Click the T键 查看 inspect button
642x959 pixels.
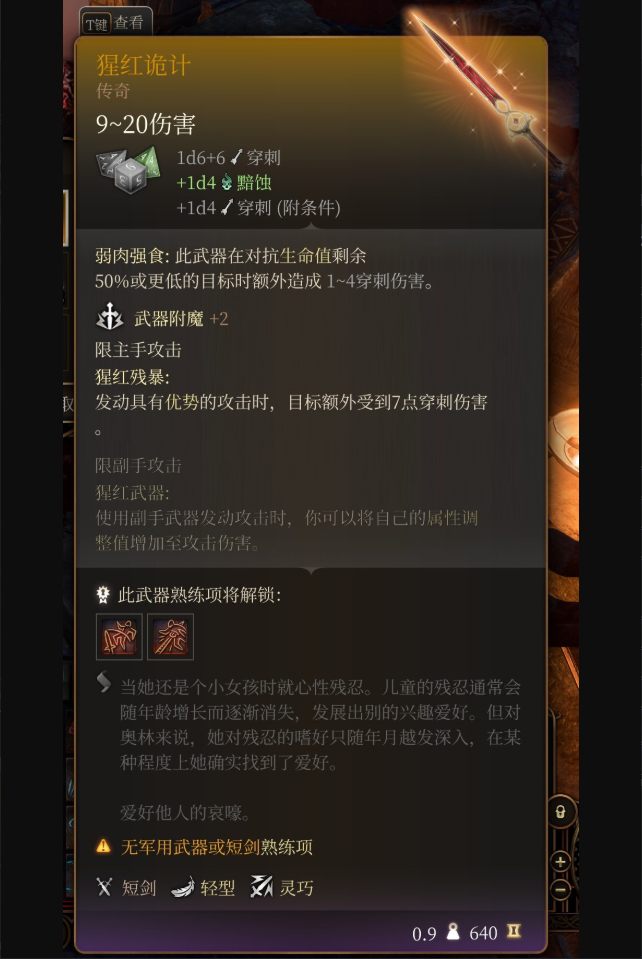click(x=115, y=23)
